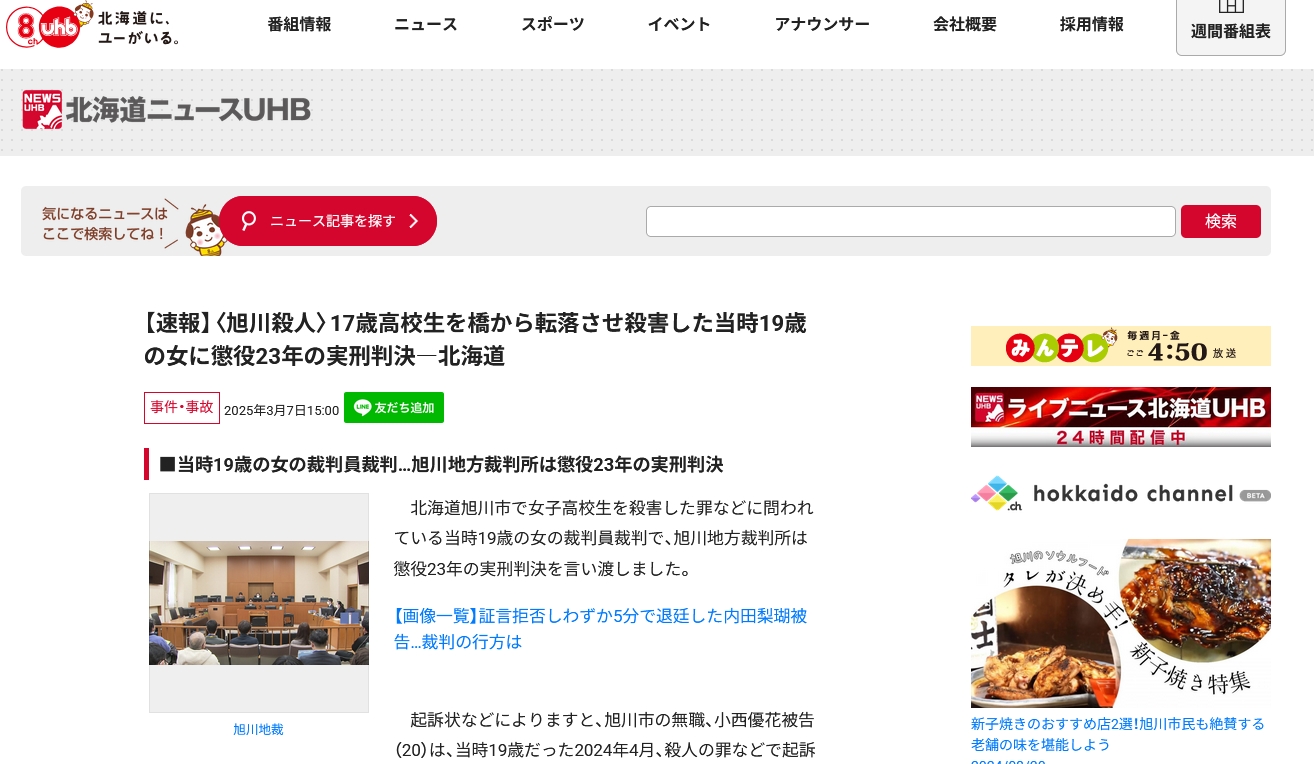Open the 旭川地裁 courtroom thumbnail
This screenshot has height=764, width=1314.
(259, 603)
